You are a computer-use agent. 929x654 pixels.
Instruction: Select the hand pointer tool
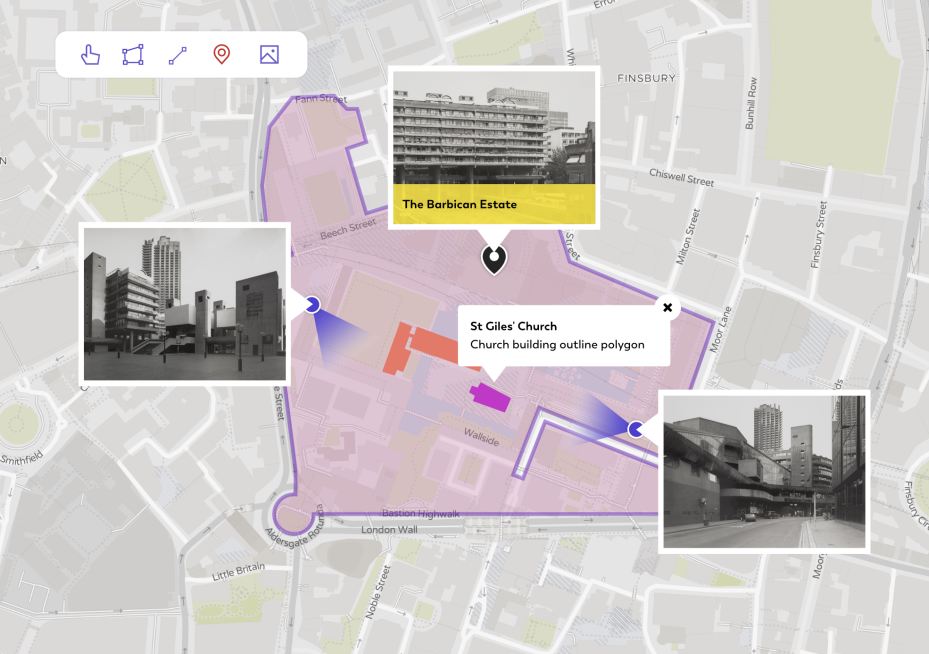91,55
